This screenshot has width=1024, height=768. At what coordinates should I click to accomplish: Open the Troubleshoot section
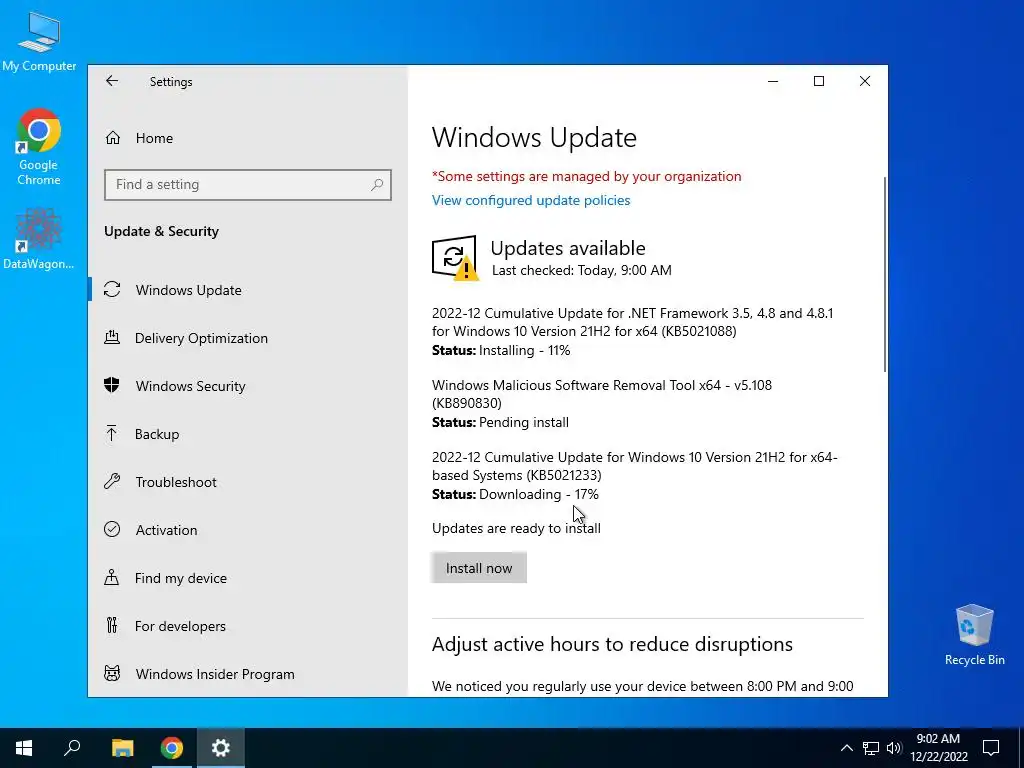[x=248, y=482]
